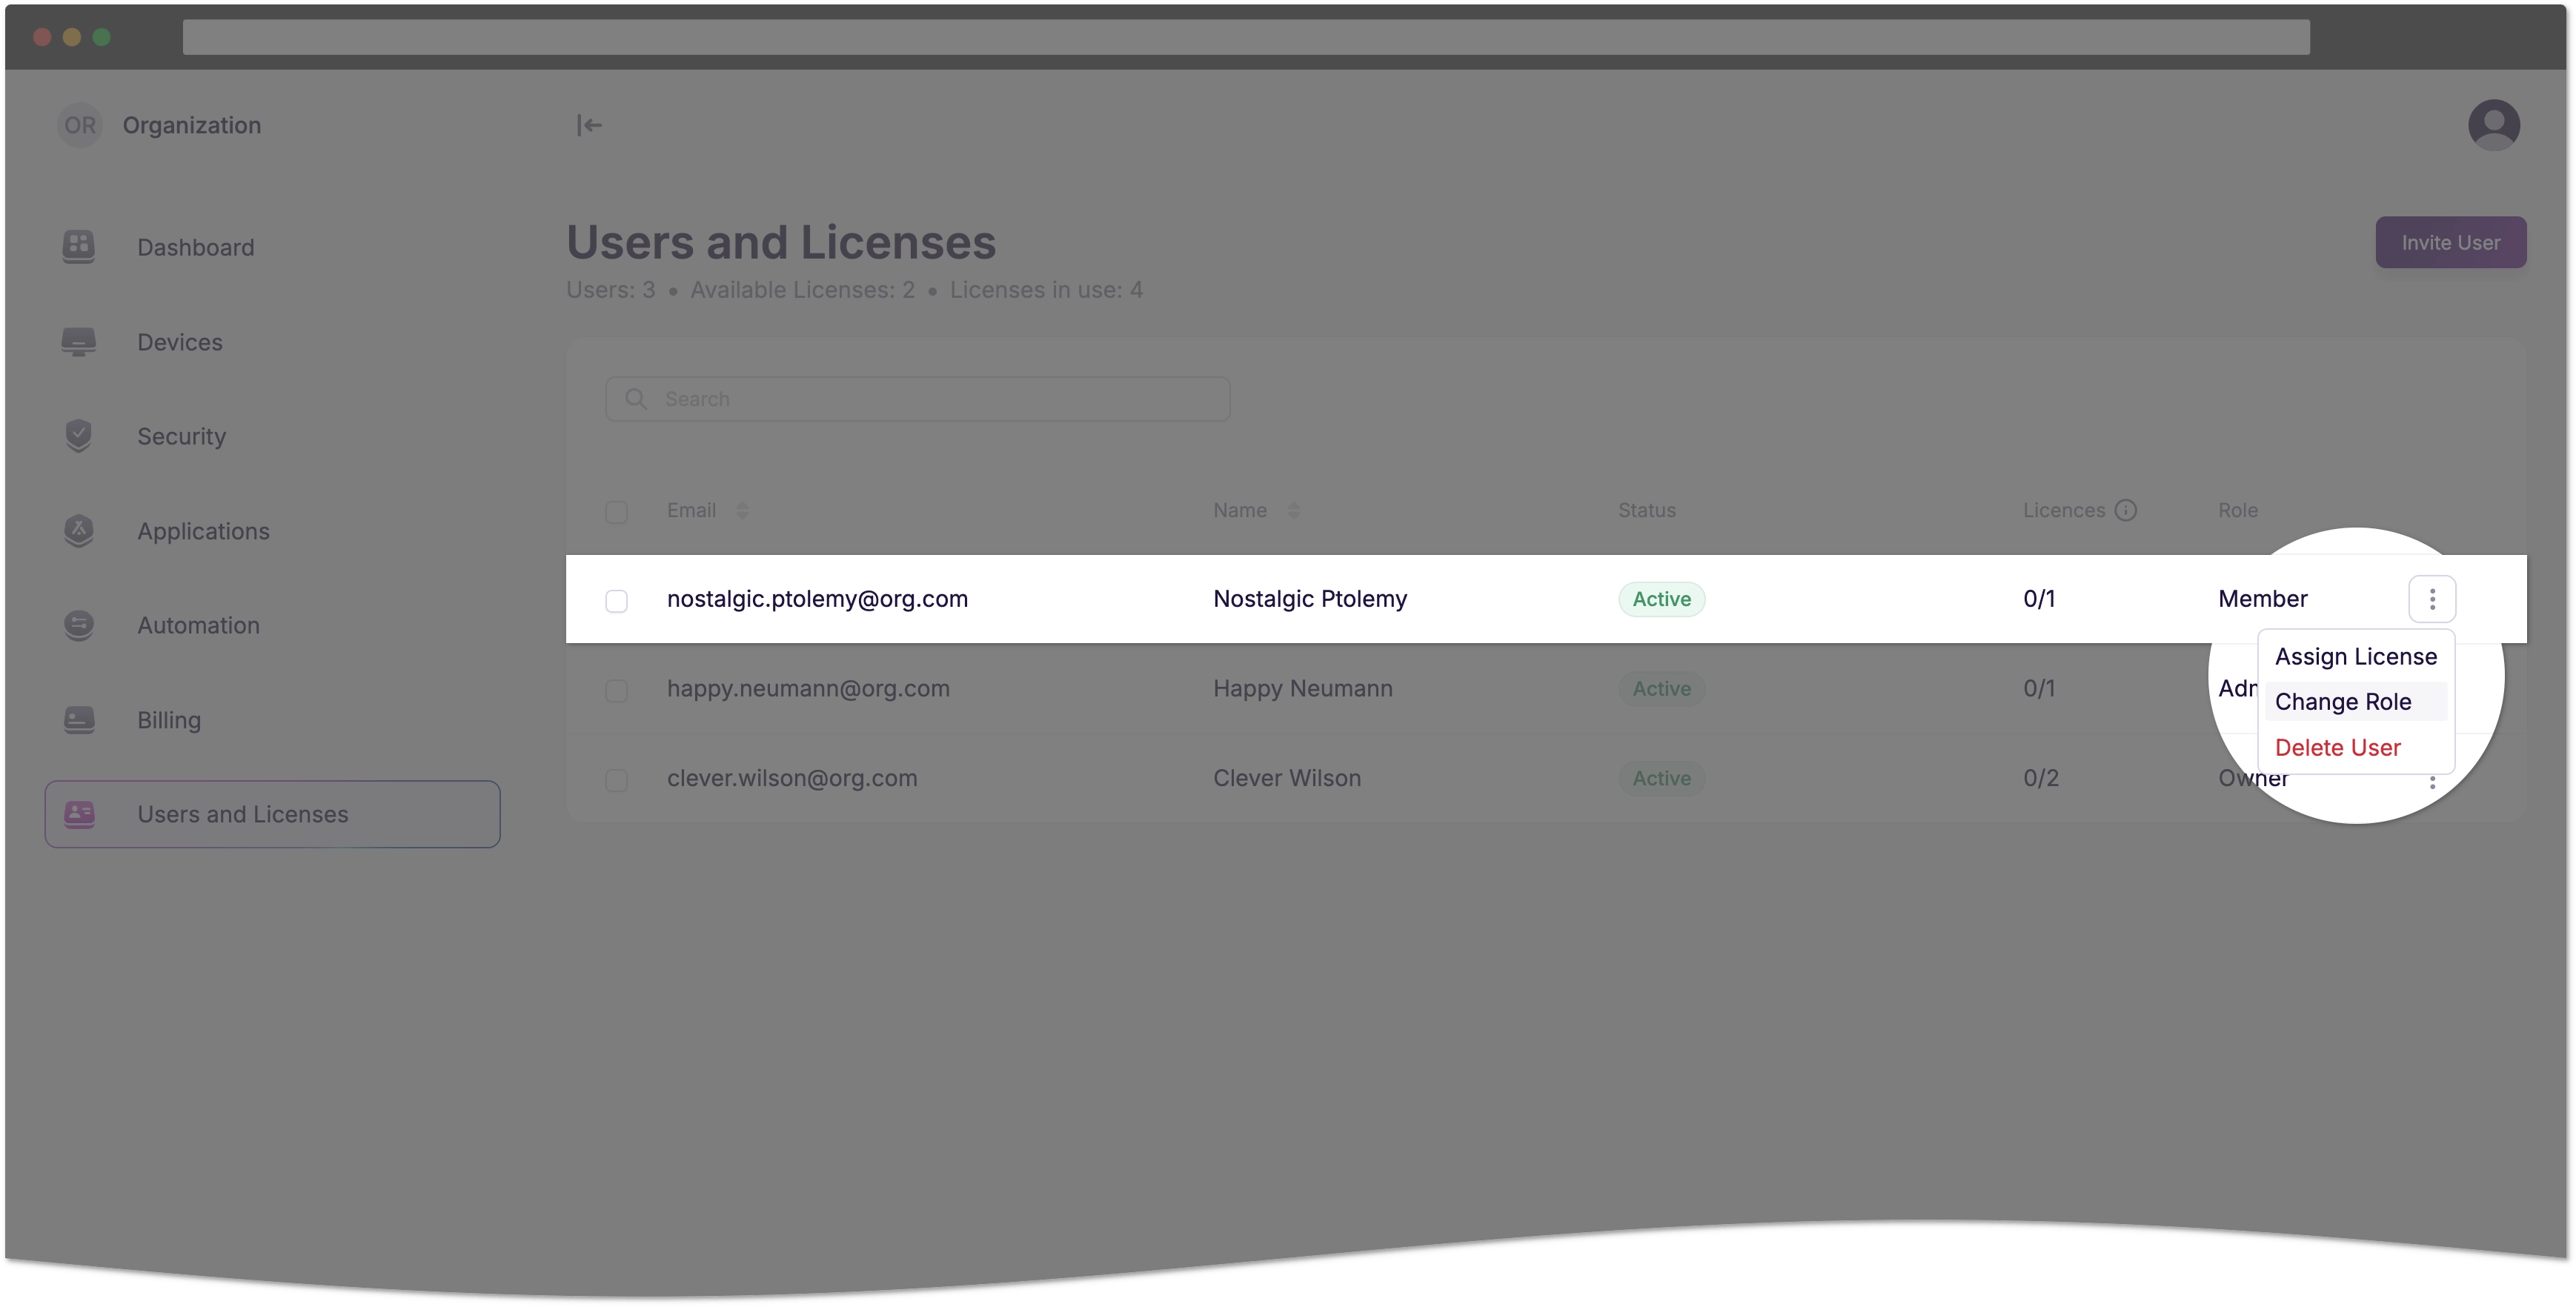Click the name Clever Wilson
The width and height of the screenshot is (2576, 1307).
tap(1287, 777)
